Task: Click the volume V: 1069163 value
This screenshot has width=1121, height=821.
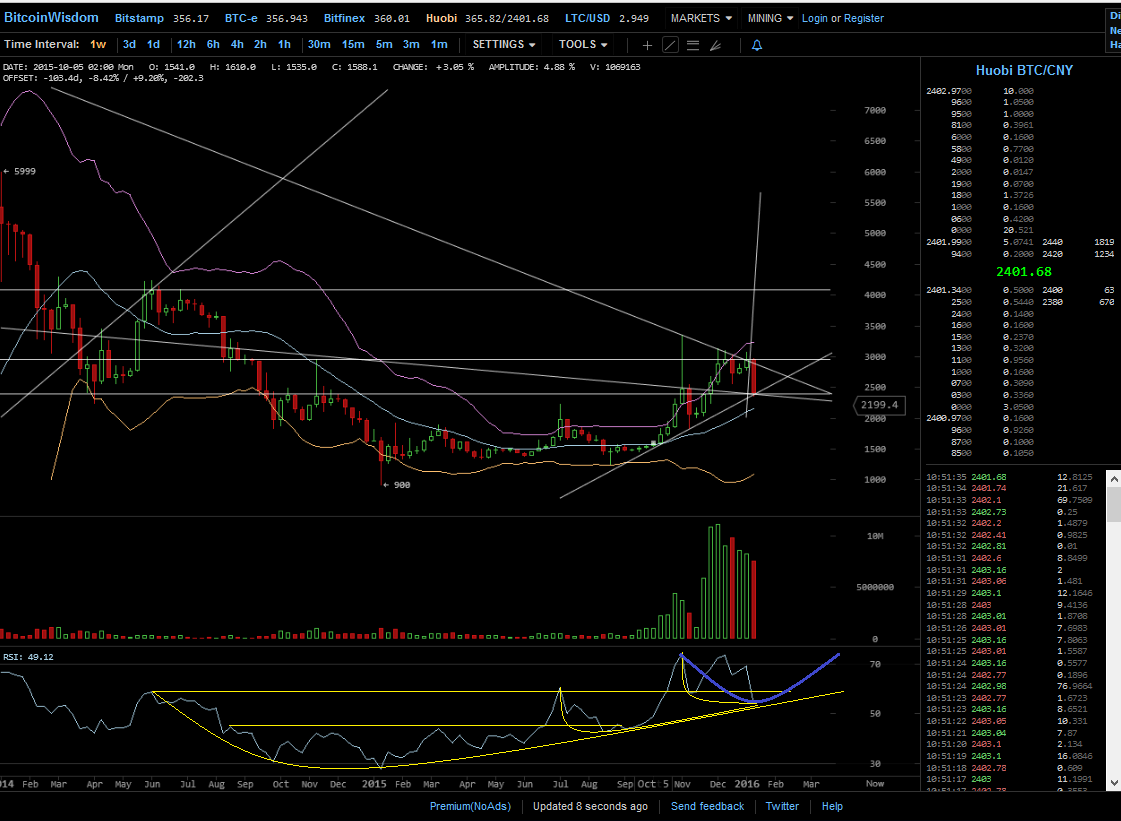Action: tap(615, 67)
